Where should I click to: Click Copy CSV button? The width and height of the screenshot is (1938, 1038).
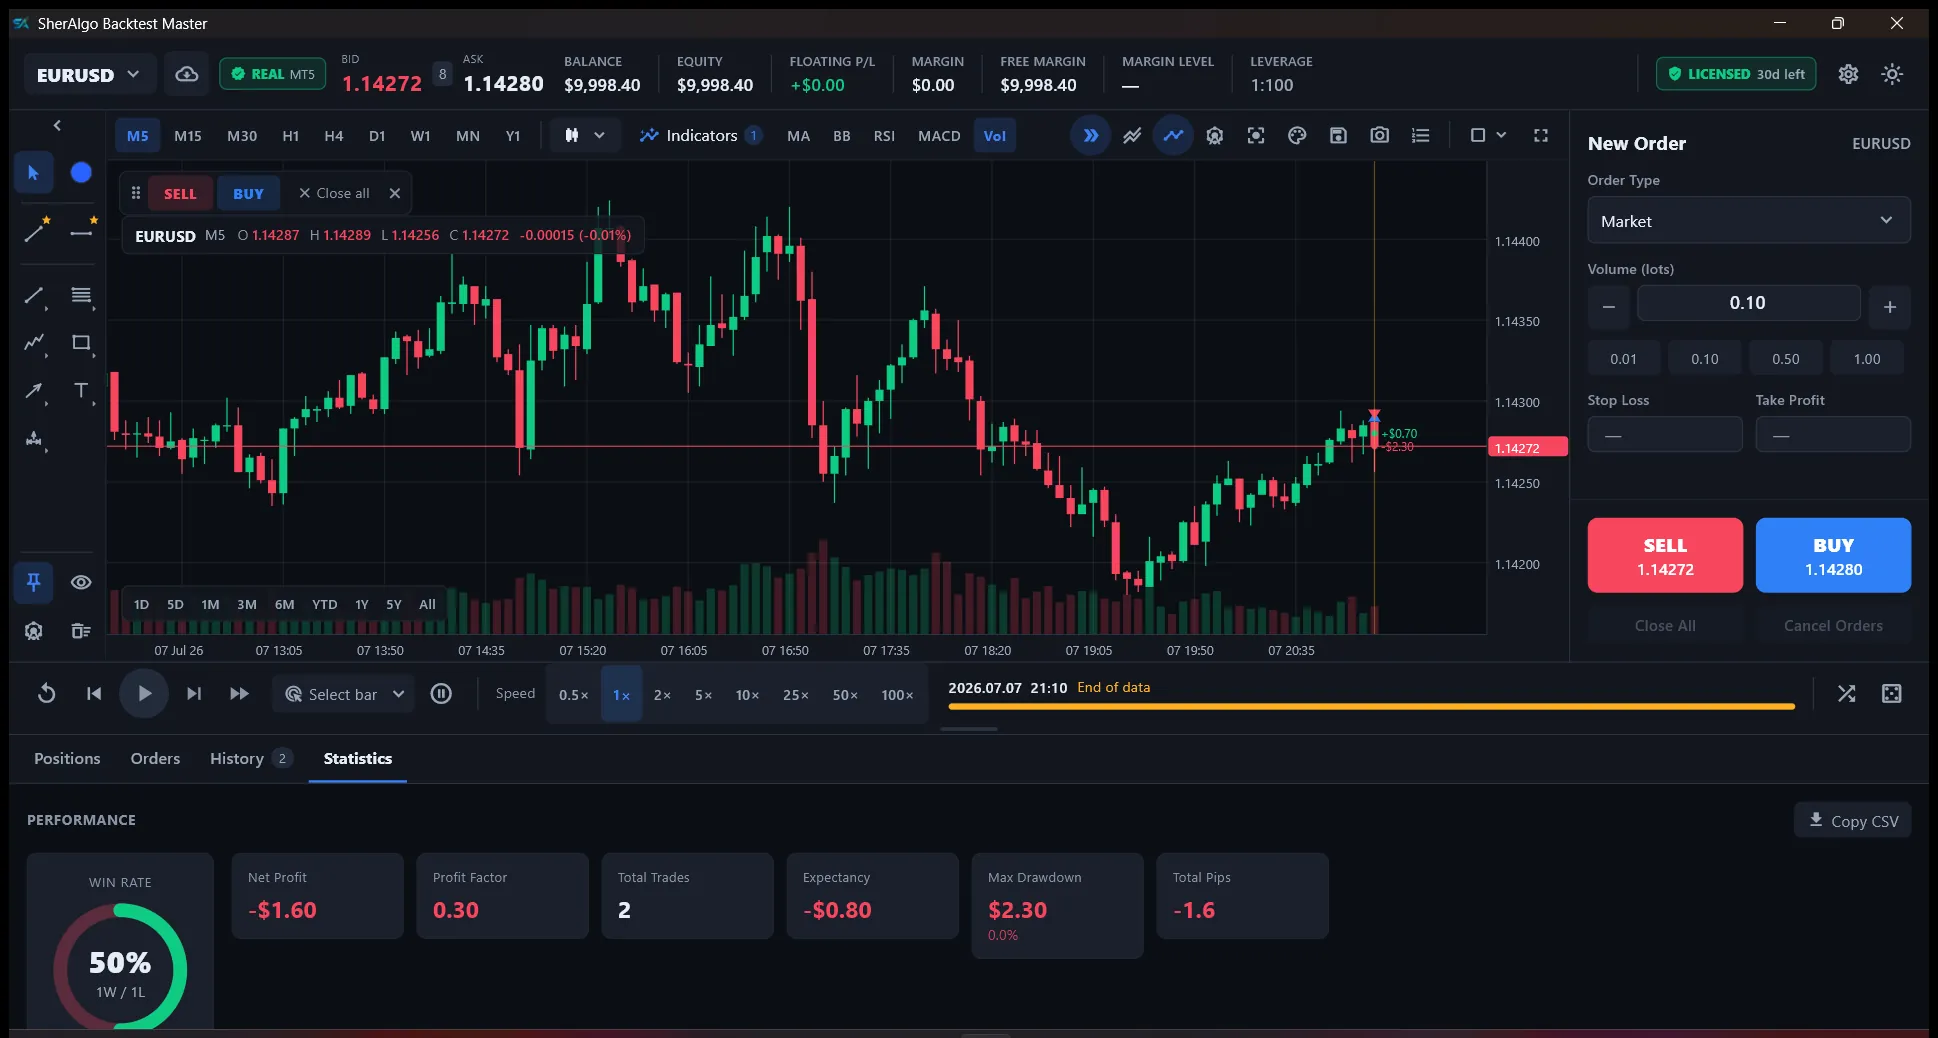click(x=1853, y=821)
